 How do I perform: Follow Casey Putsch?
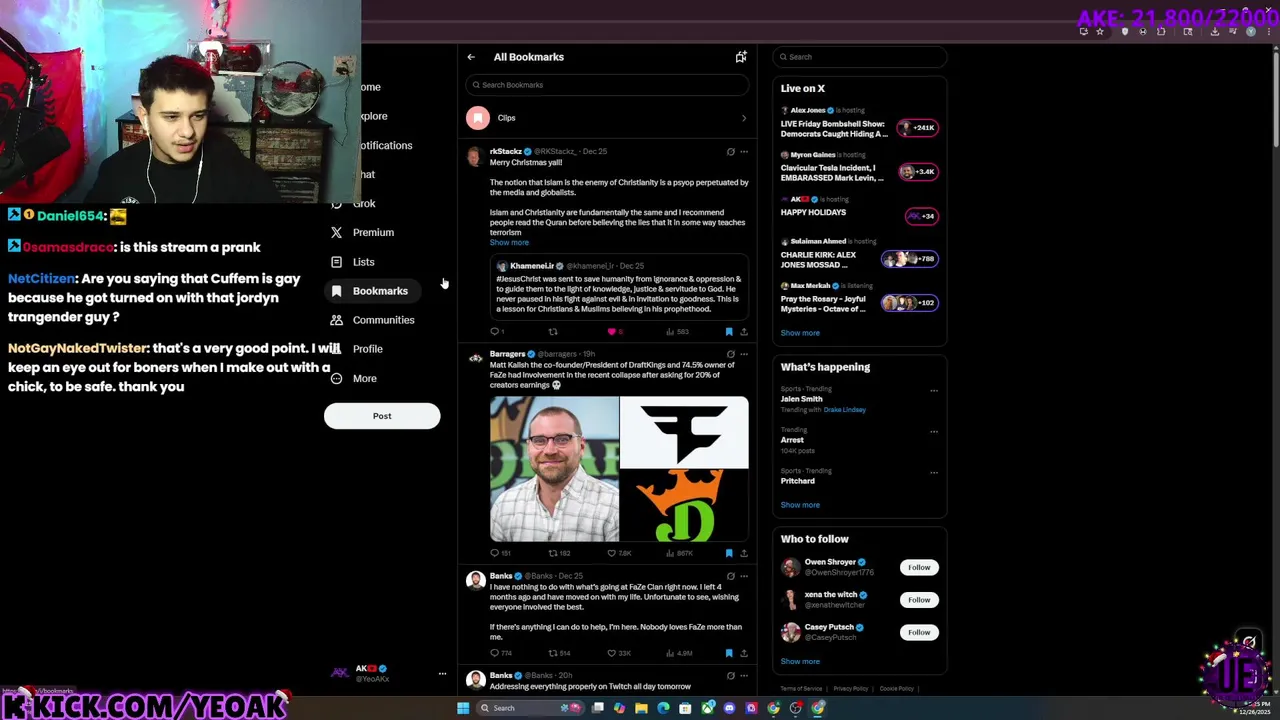[x=919, y=632]
